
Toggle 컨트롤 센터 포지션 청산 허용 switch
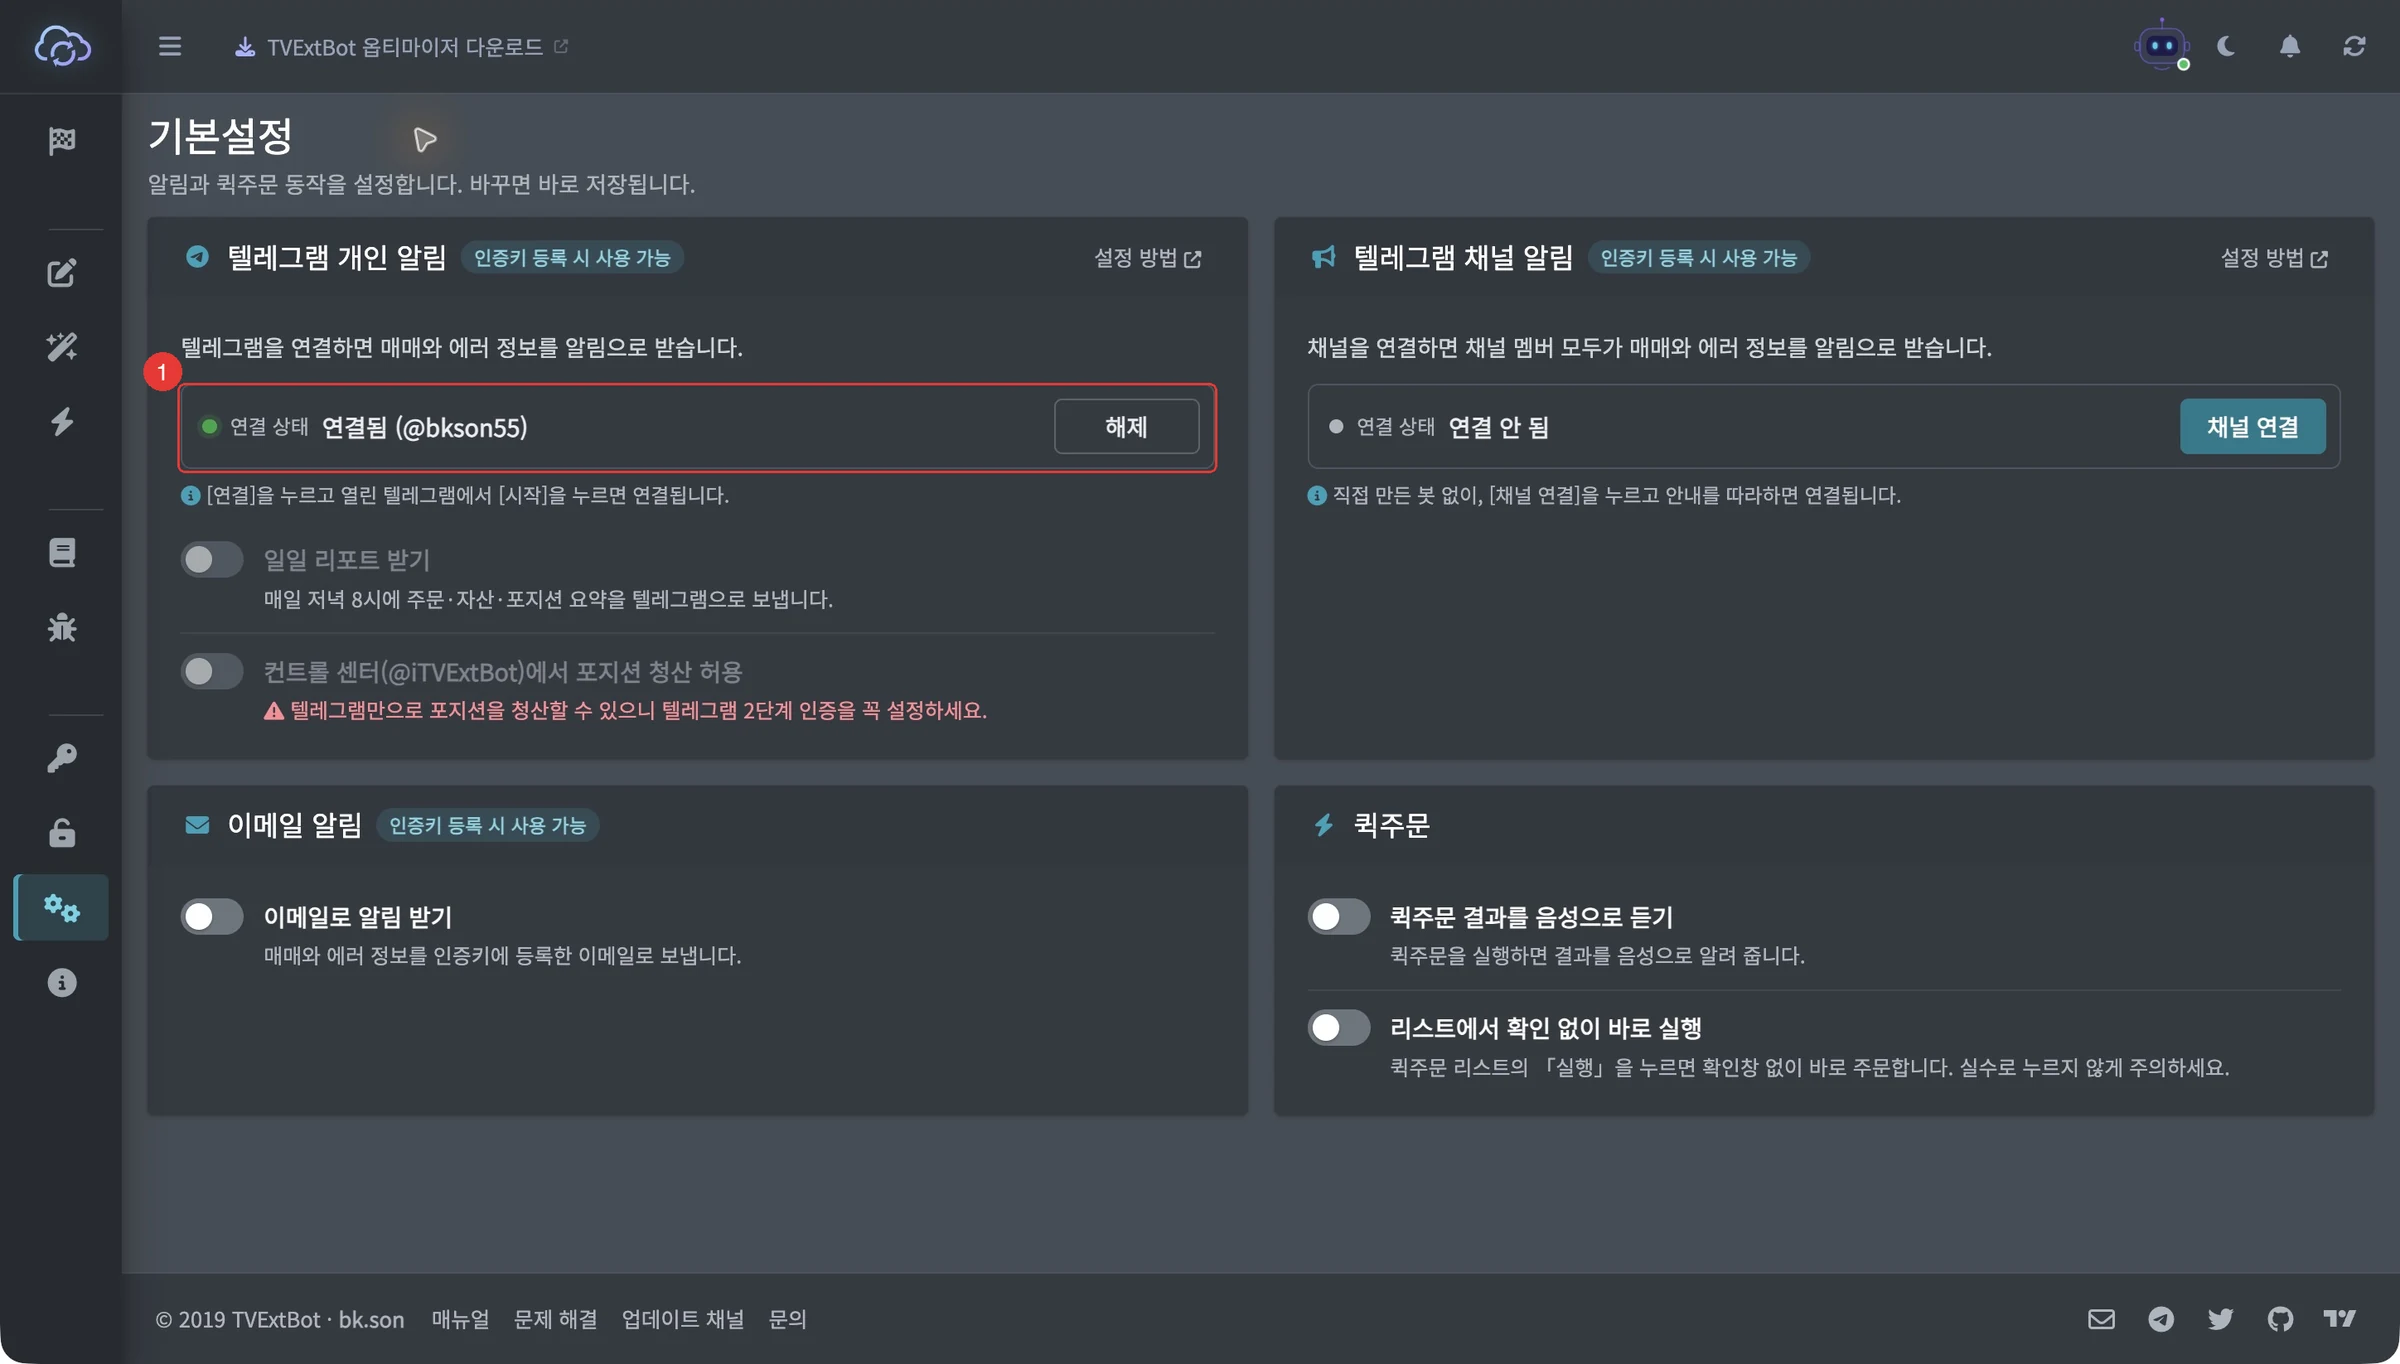212,671
